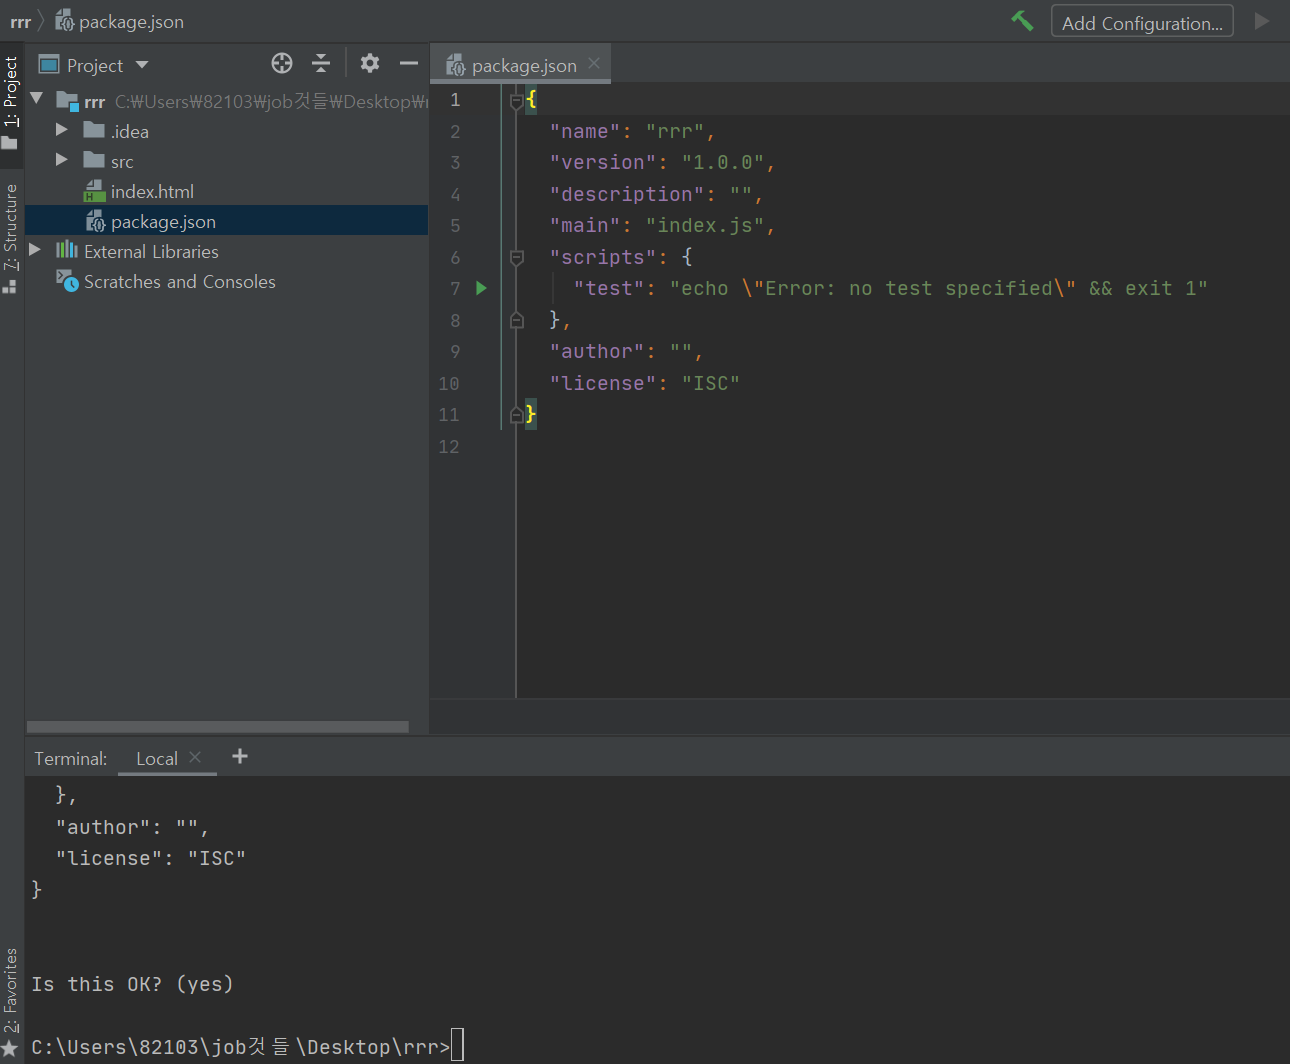Click the rrr project module icon in tree
The width and height of the screenshot is (1290, 1064).
(67, 100)
